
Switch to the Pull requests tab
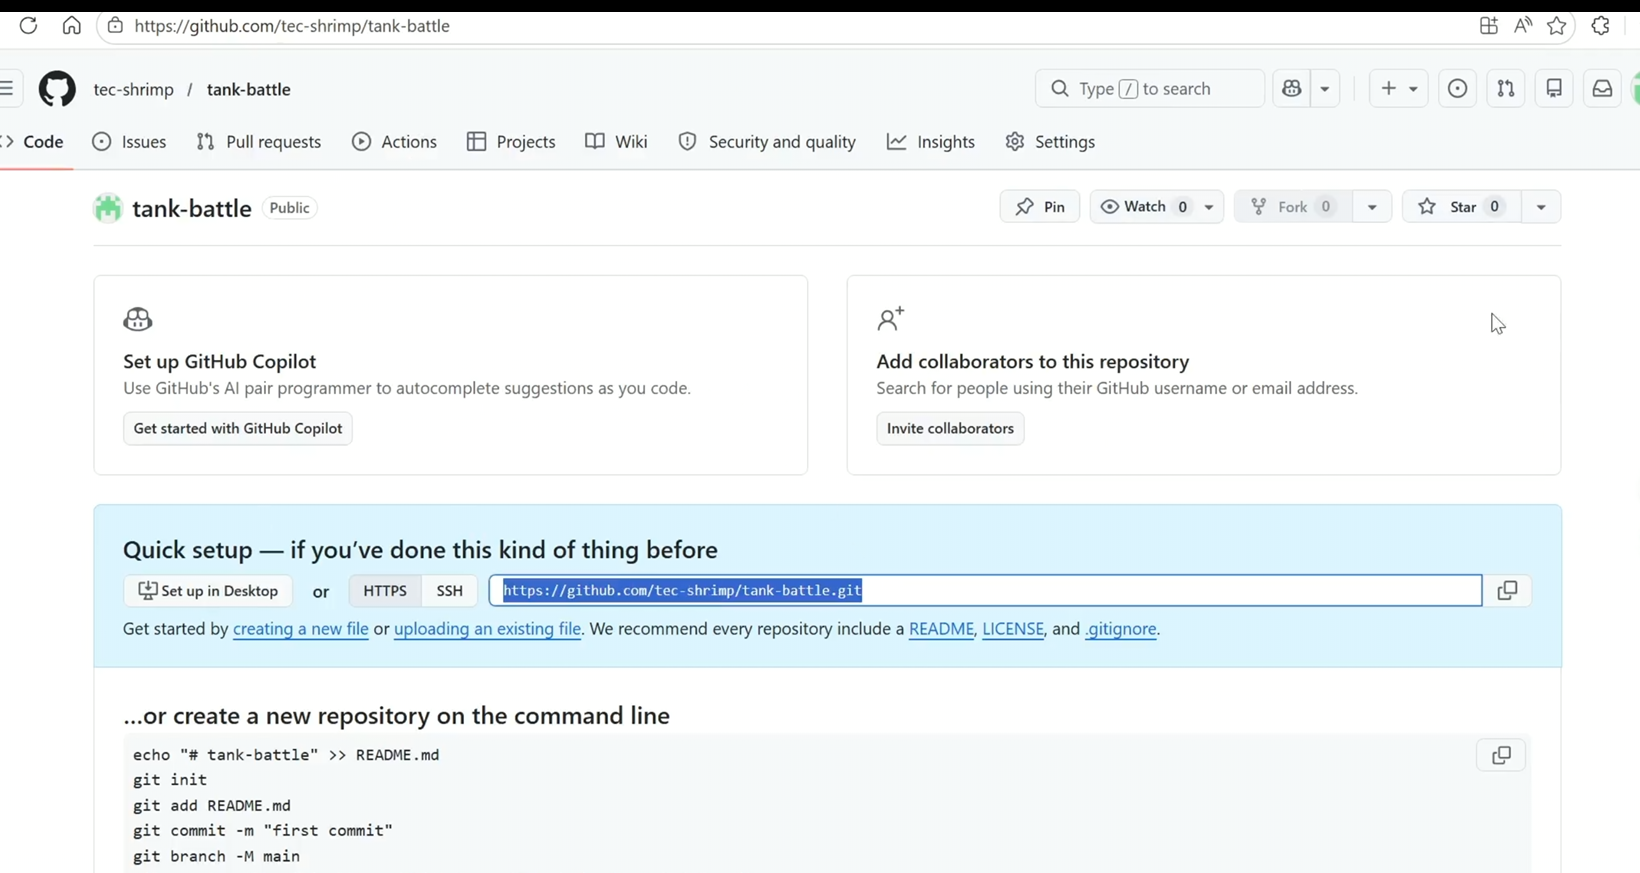click(259, 142)
